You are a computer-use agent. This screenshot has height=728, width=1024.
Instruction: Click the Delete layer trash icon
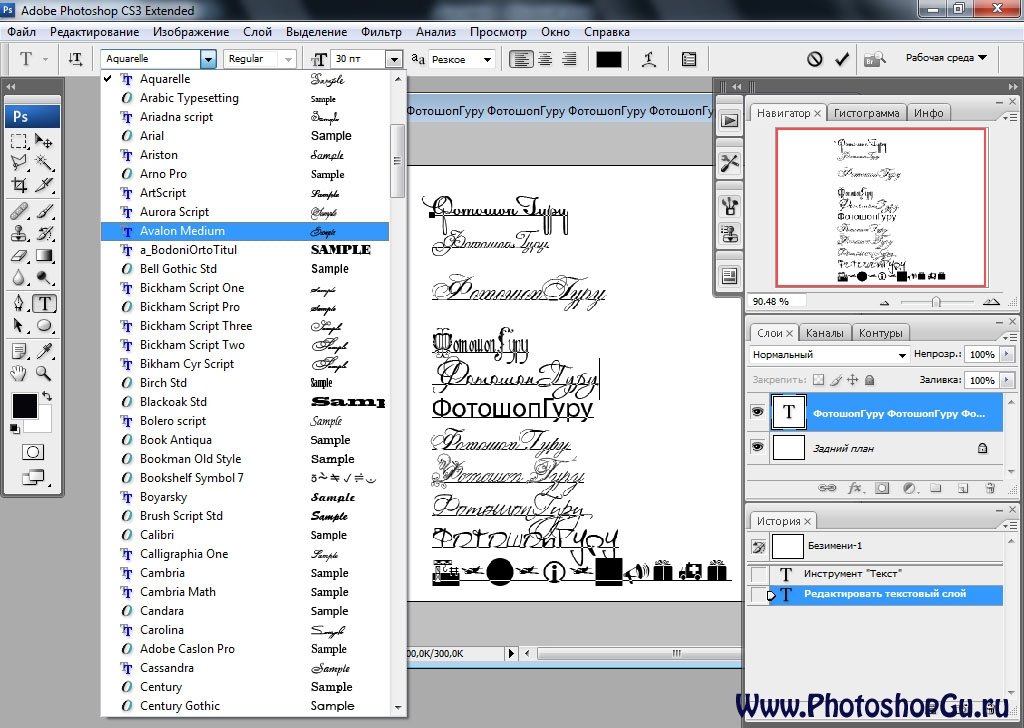990,488
